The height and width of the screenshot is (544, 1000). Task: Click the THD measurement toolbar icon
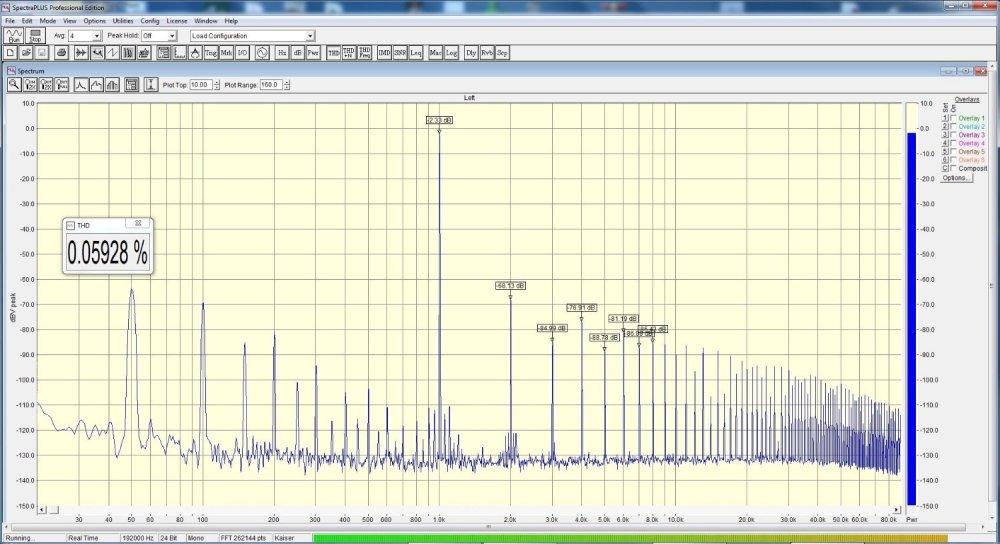point(333,52)
